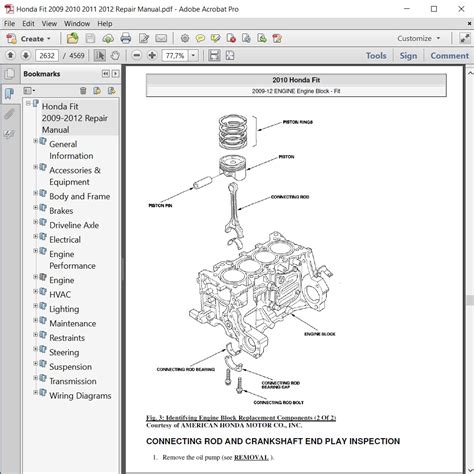Image resolution: width=474 pixels, height=474 pixels.
Task: Expand the Body and Frame bookmark
Action: [x=35, y=193]
